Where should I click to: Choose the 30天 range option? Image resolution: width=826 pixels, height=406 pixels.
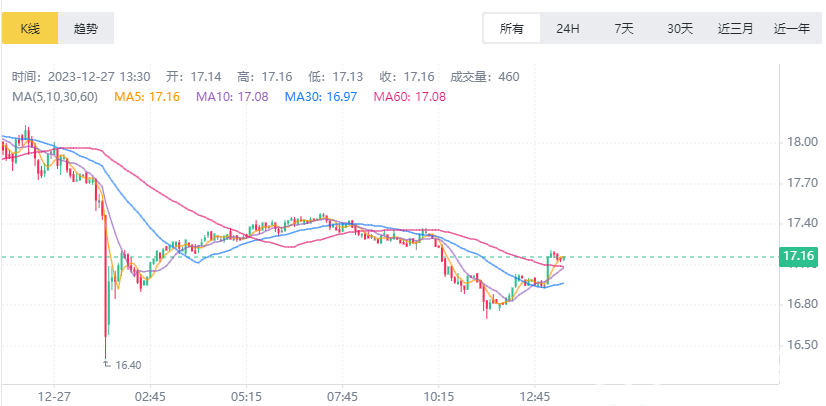point(680,28)
